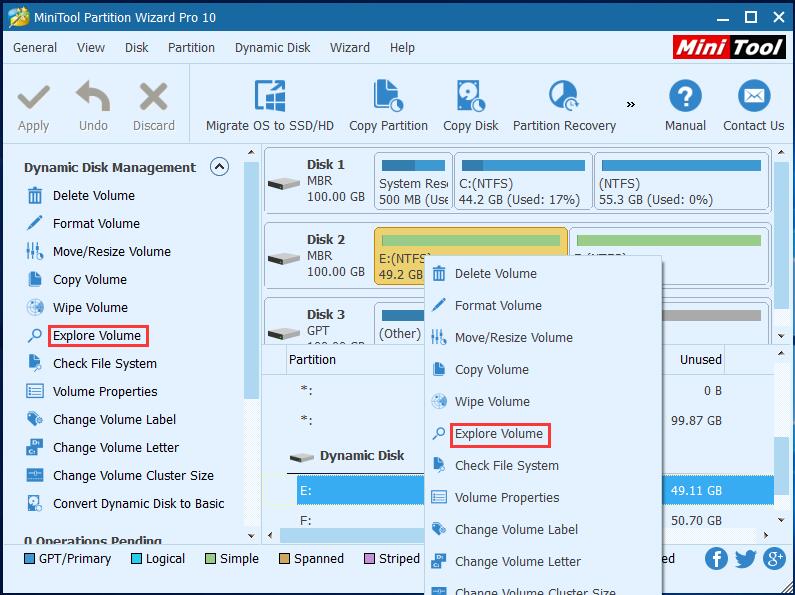Select the 55.3 GB NTFS partition on Disk 1
The width and height of the screenshot is (795, 595).
tap(681, 181)
